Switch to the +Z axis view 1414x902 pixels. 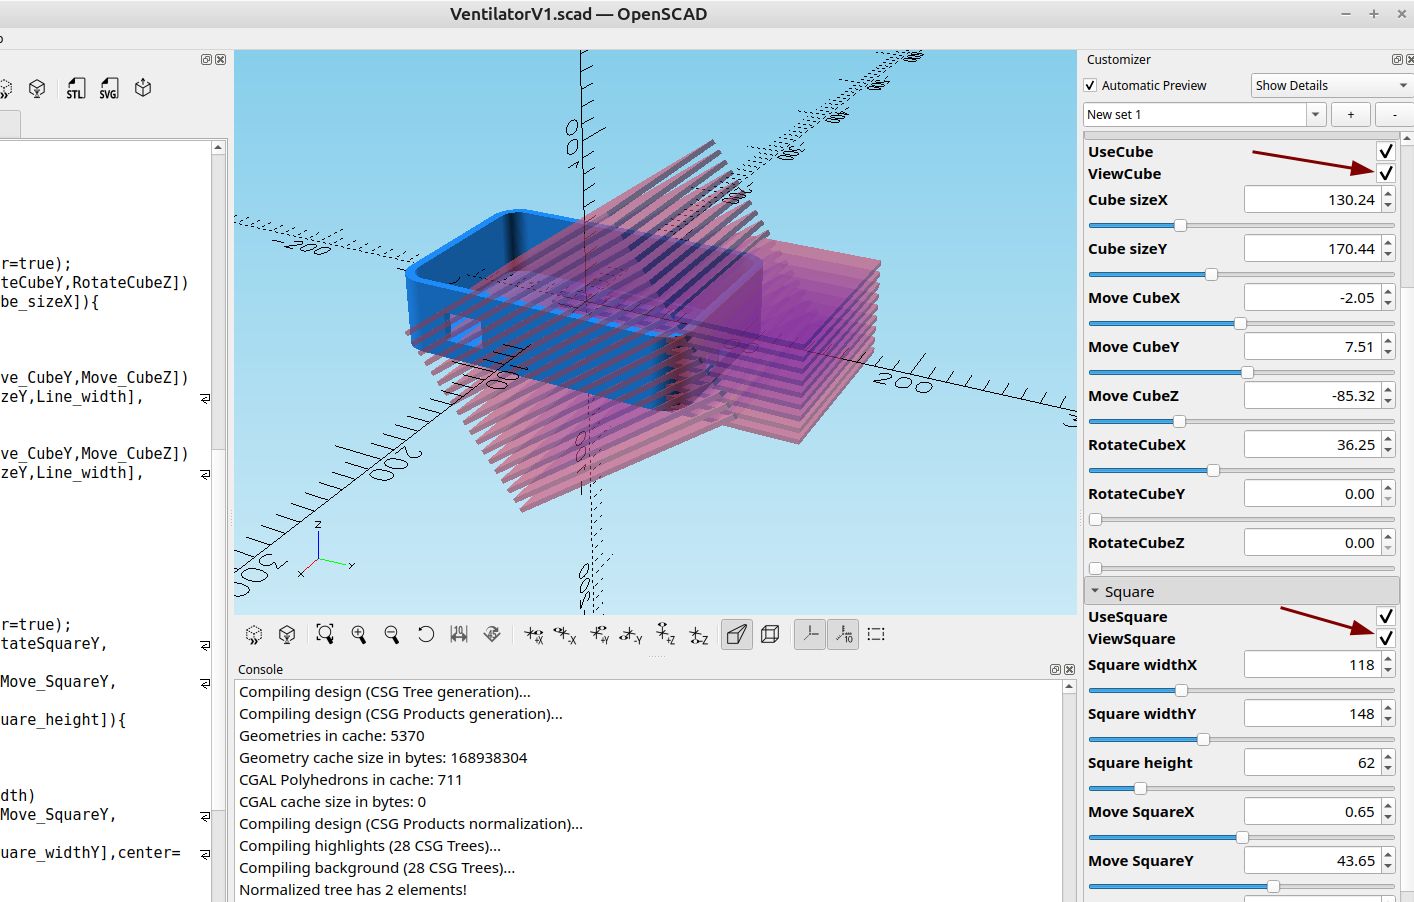[665, 634]
